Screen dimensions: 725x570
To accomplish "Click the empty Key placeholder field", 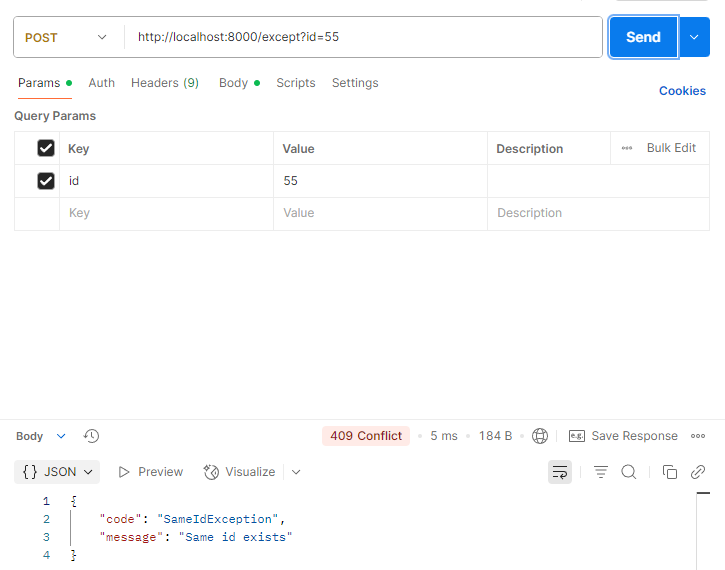I will pyautogui.click(x=166, y=213).
